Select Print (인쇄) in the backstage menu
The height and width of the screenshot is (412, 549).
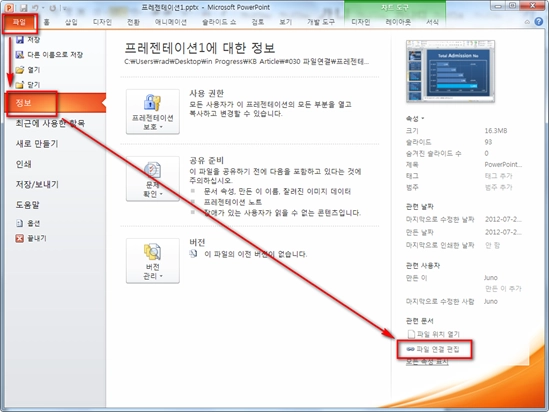pos(23,164)
